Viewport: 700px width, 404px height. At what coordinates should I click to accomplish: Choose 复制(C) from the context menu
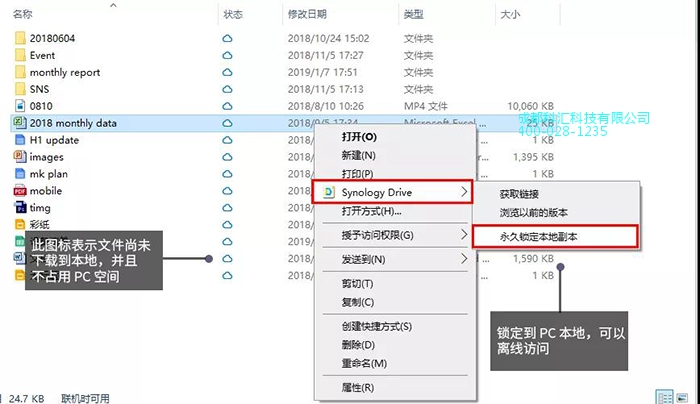click(358, 302)
